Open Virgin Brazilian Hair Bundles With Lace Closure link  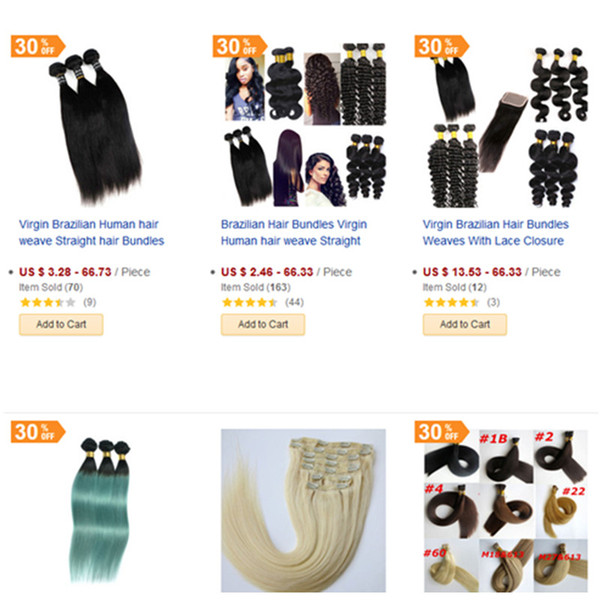(496, 233)
